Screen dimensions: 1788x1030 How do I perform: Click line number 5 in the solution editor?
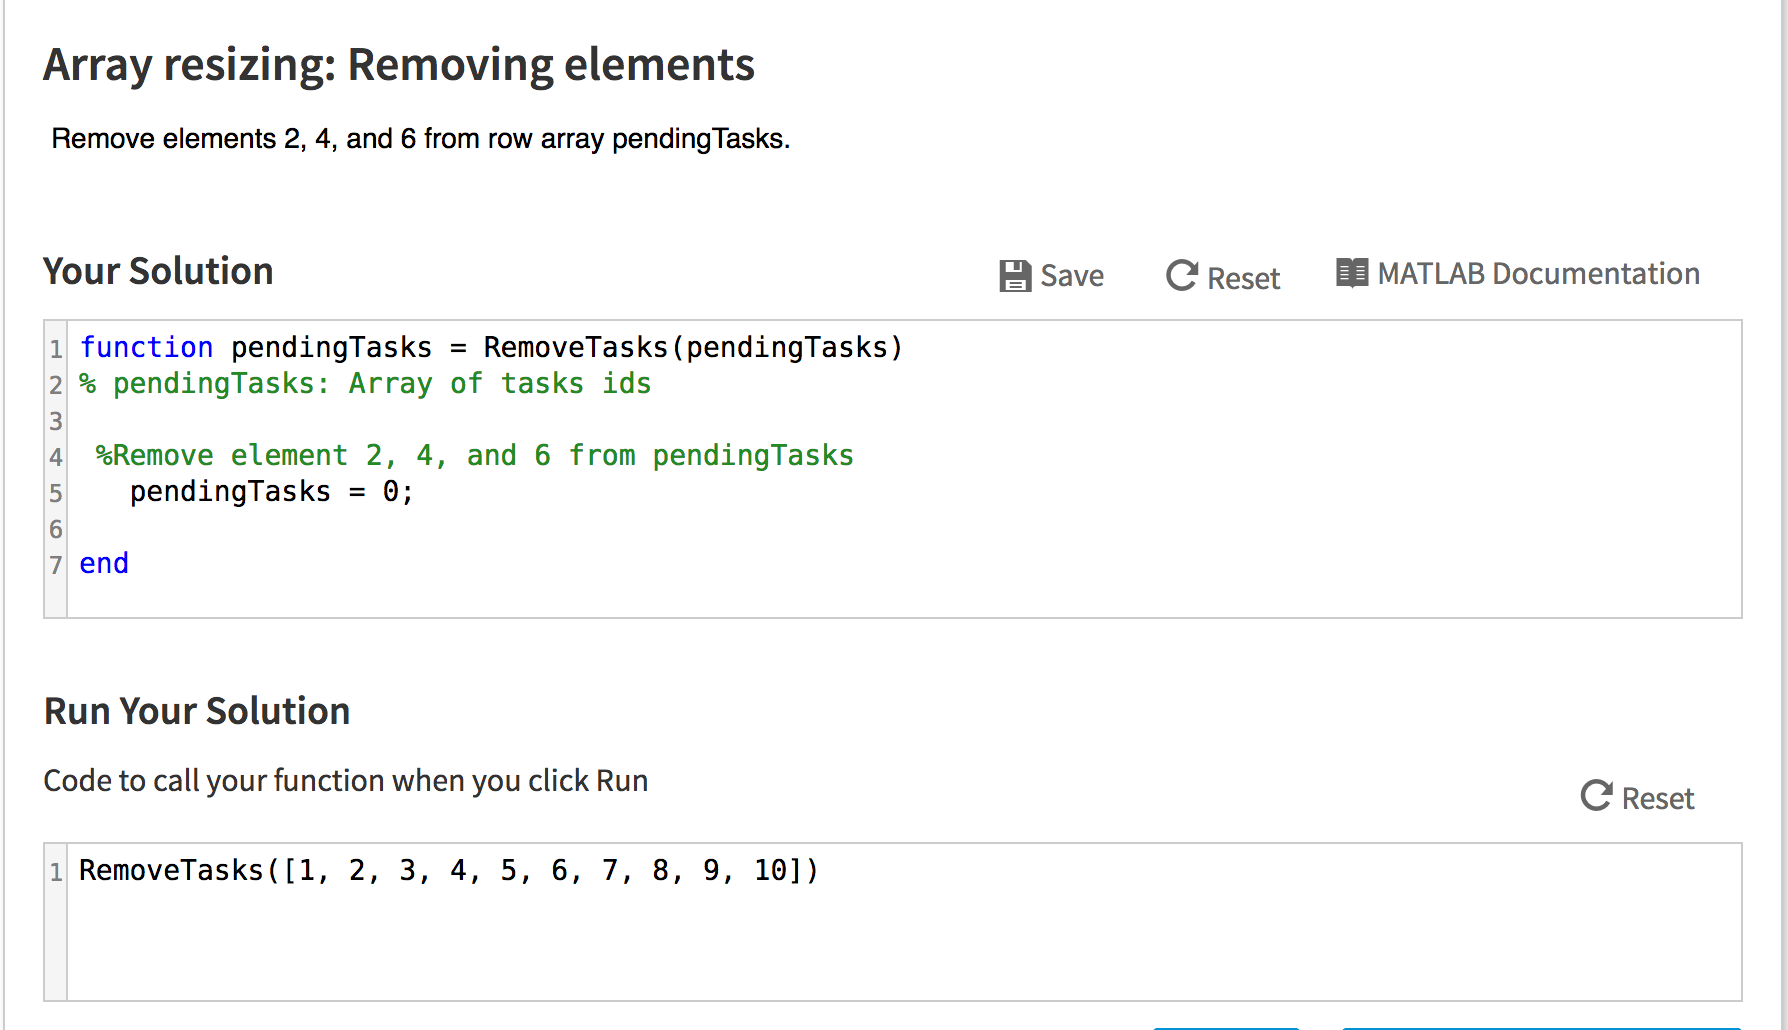[x=55, y=491]
